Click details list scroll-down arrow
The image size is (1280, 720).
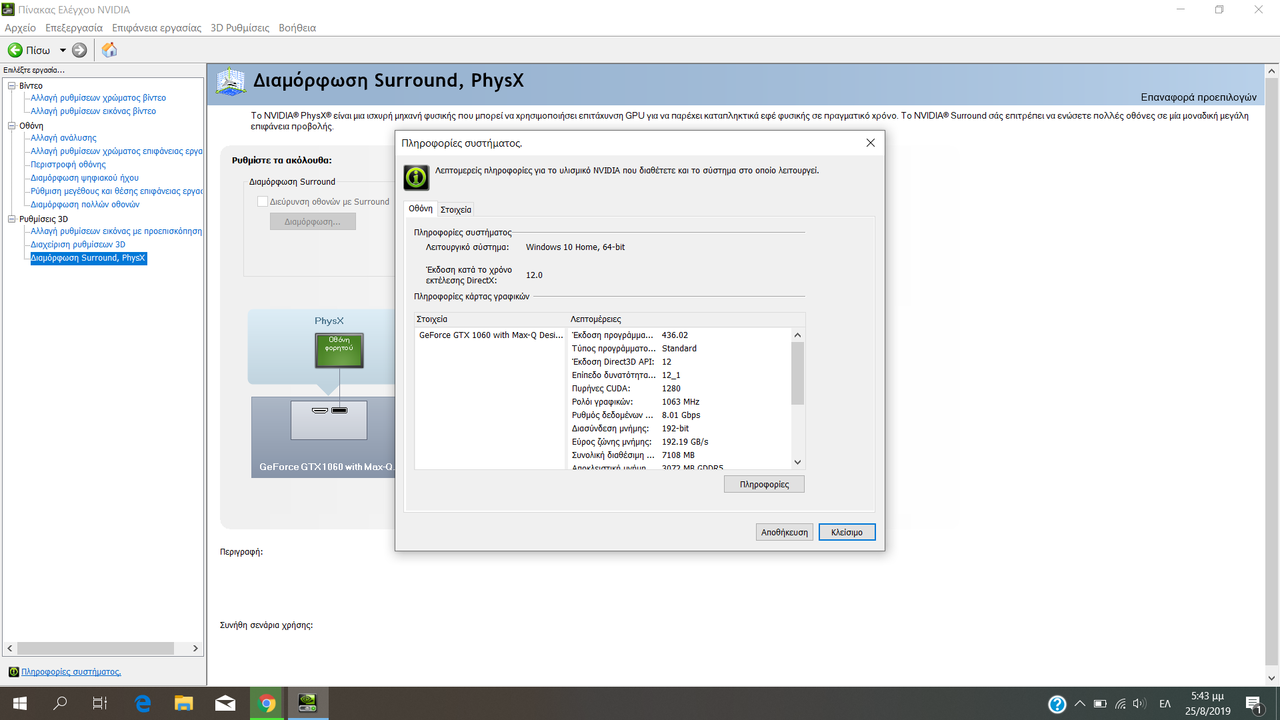point(797,462)
